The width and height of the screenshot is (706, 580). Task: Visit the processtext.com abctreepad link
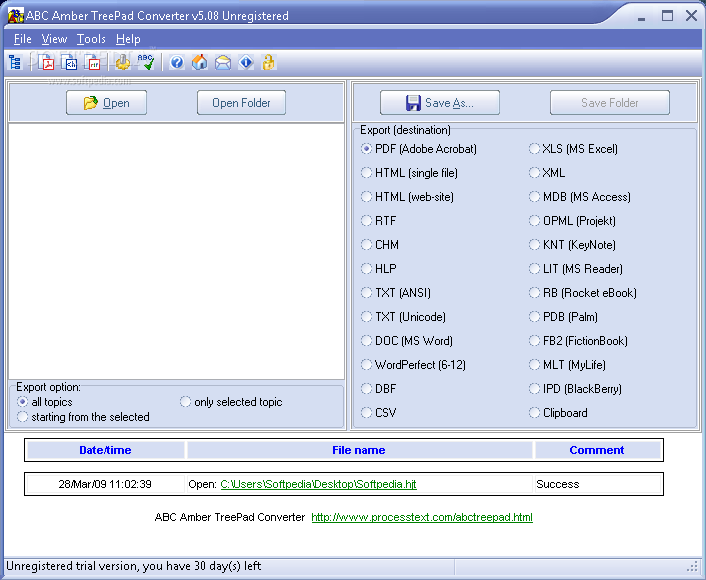[x=422, y=517]
